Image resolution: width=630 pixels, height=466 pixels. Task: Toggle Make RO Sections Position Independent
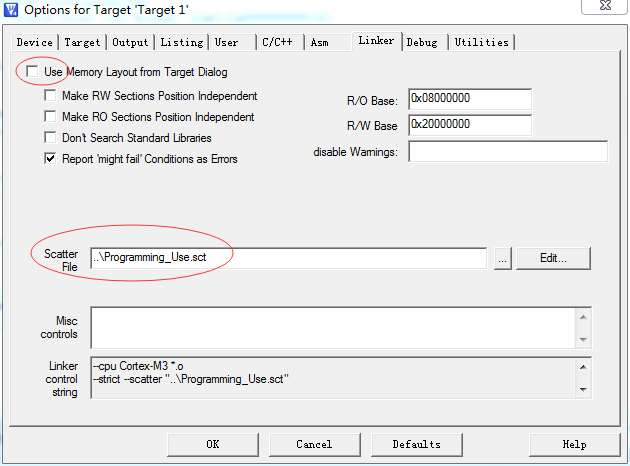[x=50, y=116]
